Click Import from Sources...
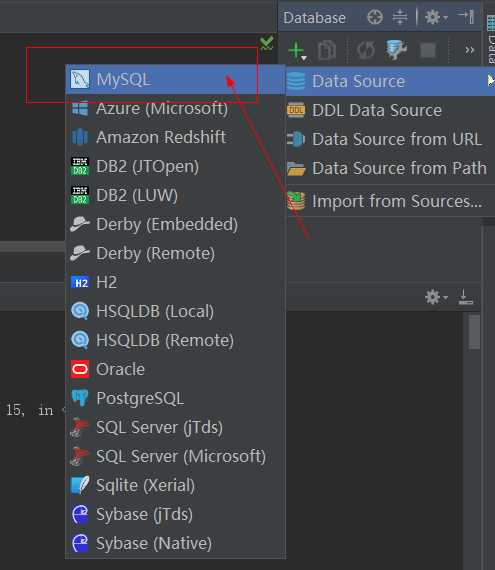The height and width of the screenshot is (570, 495). [x=390, y=201]
